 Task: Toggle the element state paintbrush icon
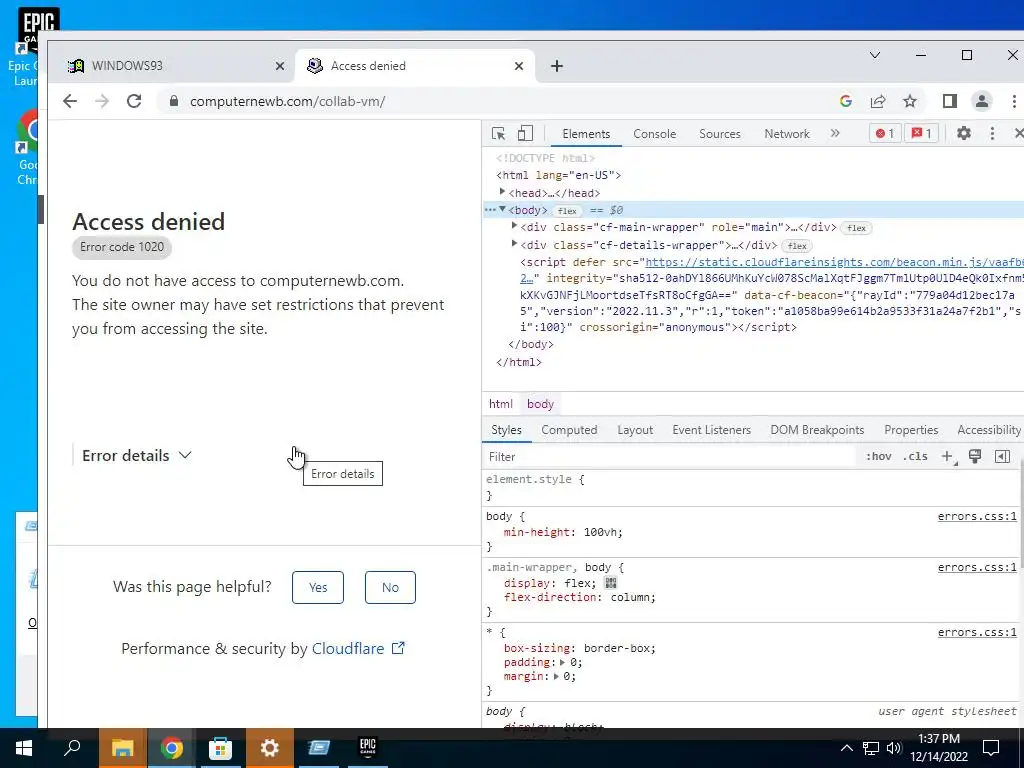pos(974,456)
